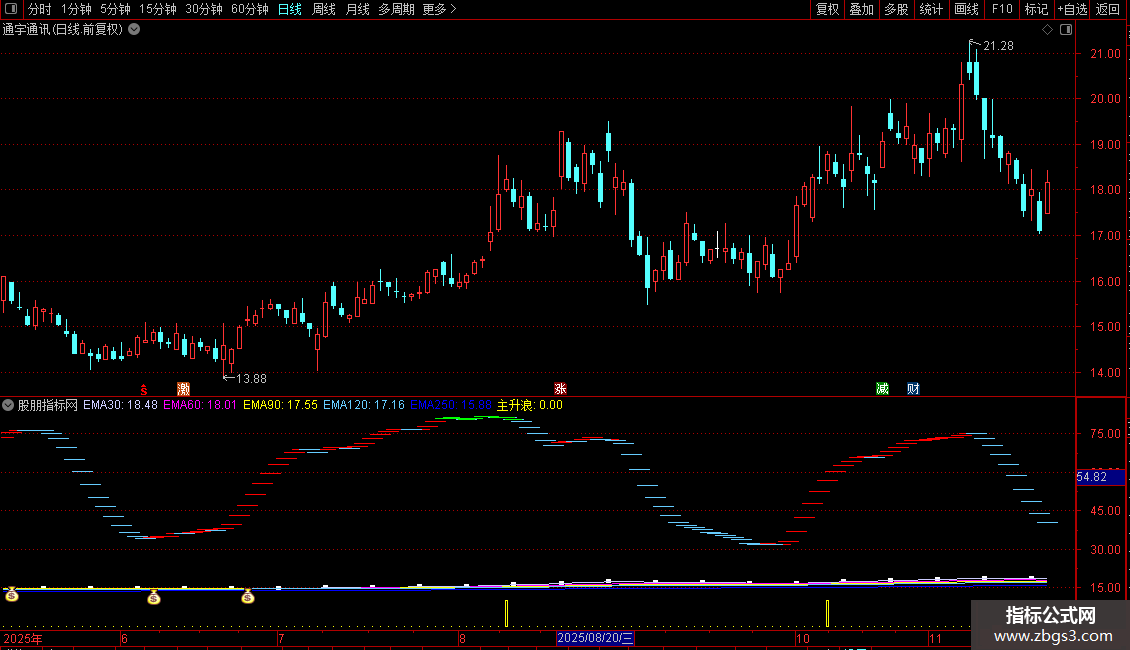Click the 叠加 overlay button
The width and height of the screenshot is (1130, 650).
pyautogui.click(x=861, y=9)
